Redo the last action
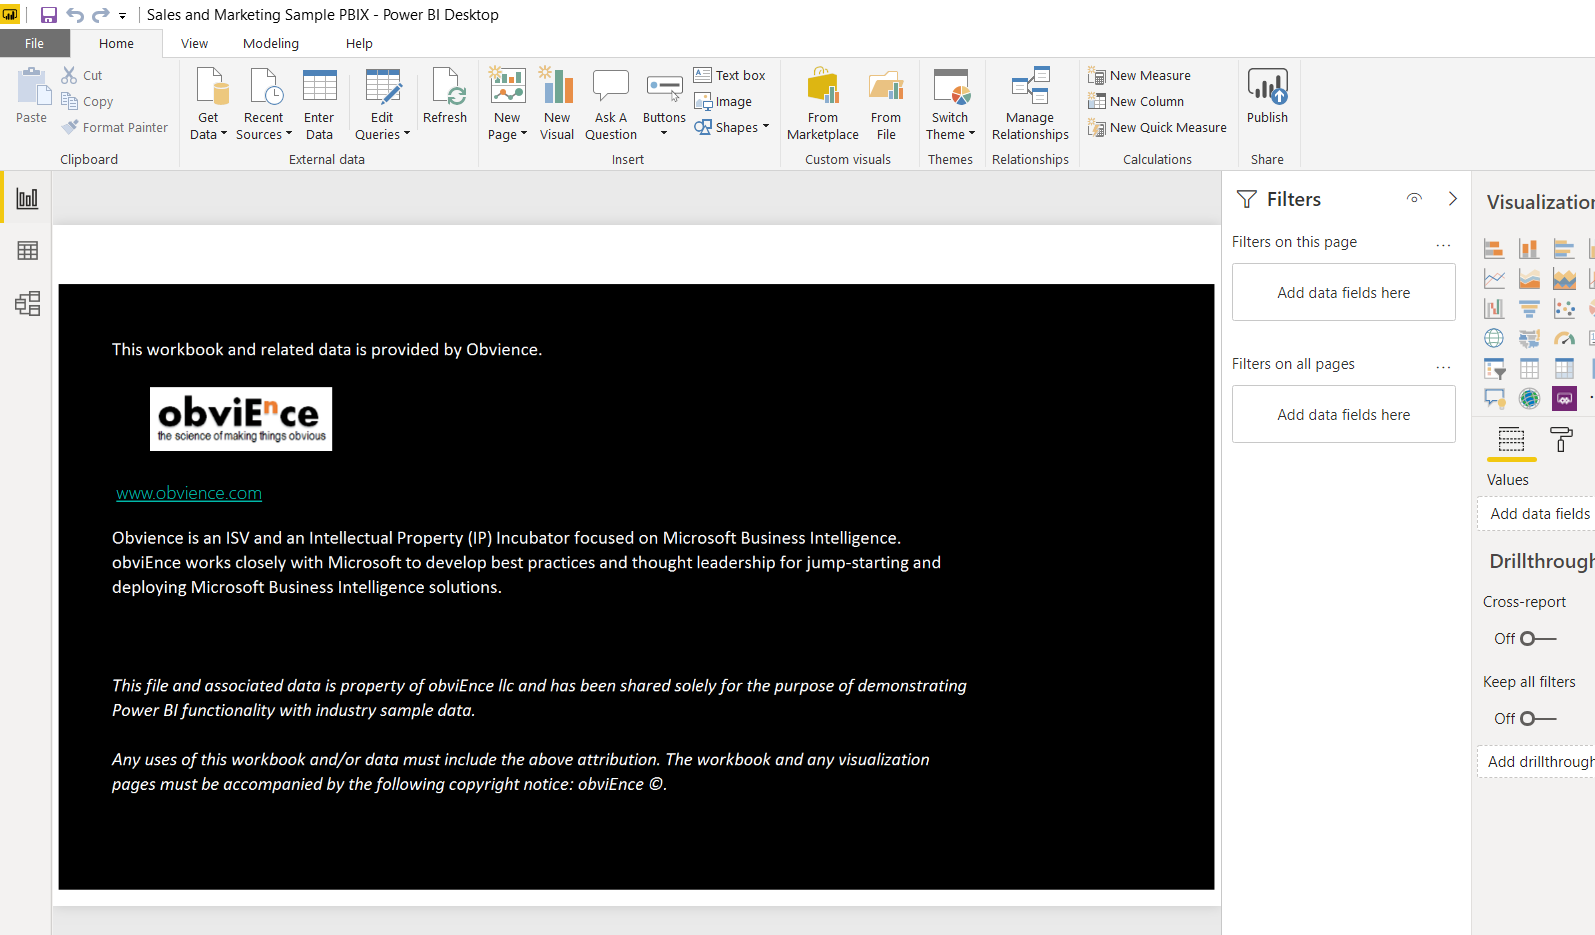The image size is (1595, 935). tap(100, 15)
